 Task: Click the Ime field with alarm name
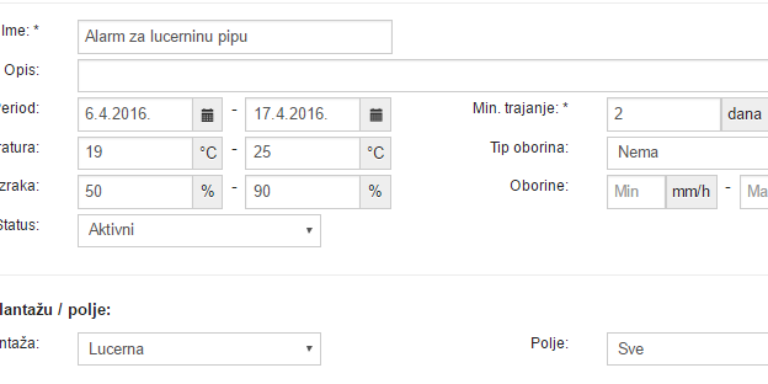[x=235, y=37]
